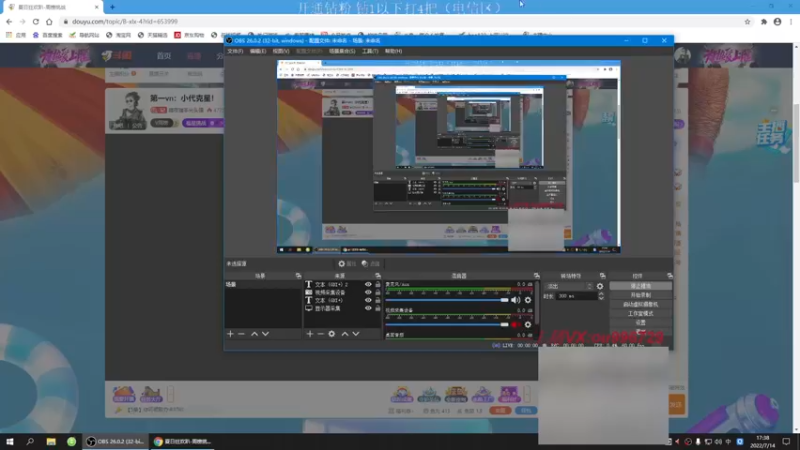This screenshot has height=450, width=800.
Task: Remove selected scene with minus icon
Action: pos(241,334)
